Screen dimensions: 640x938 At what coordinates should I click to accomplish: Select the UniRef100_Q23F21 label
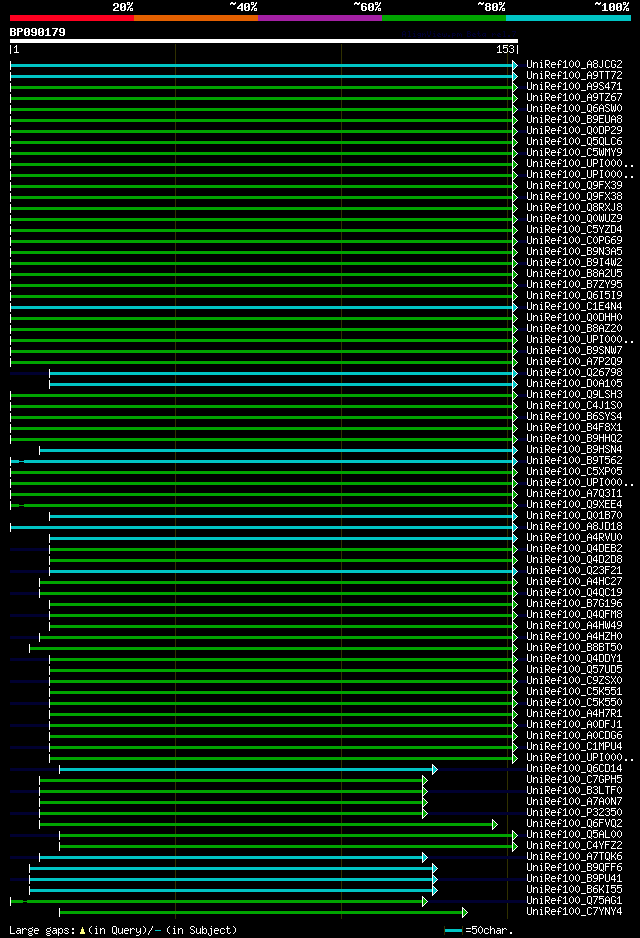tap(574, 571)
